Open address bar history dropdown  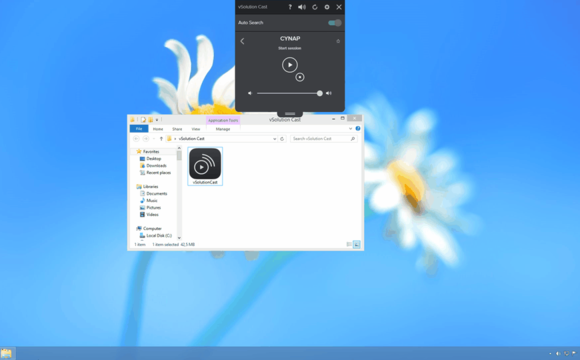click(x=274, y=139)
